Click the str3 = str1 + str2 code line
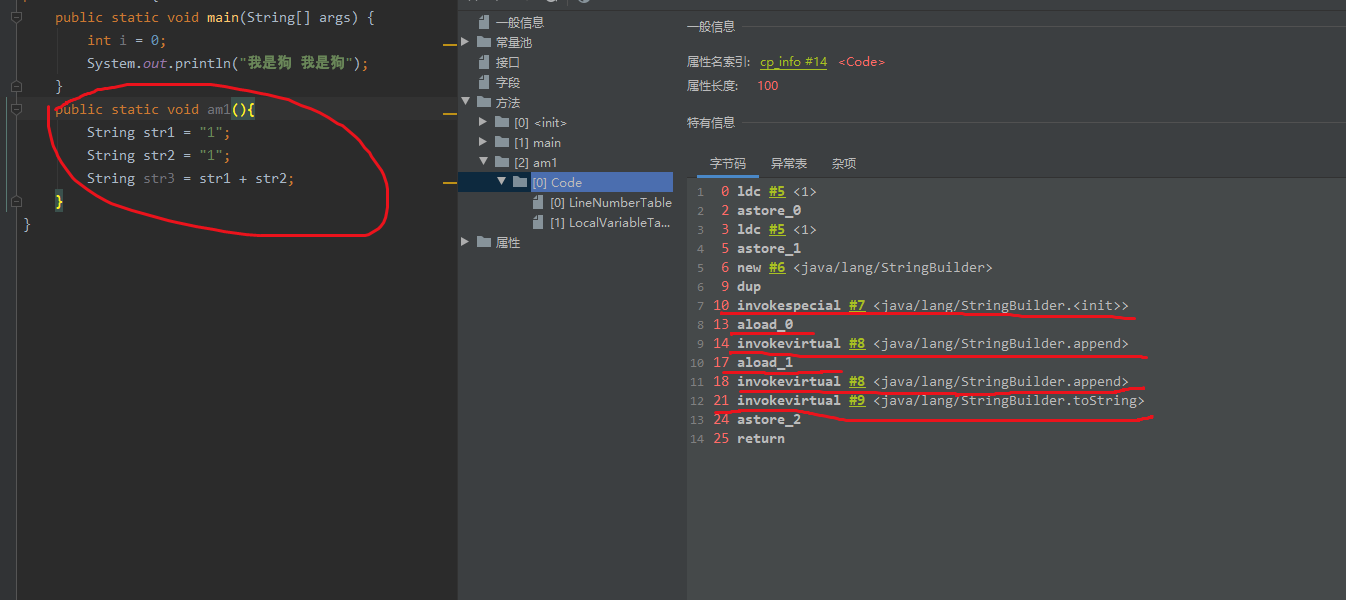Screen dimensions: 1346x600 (191, 178)
